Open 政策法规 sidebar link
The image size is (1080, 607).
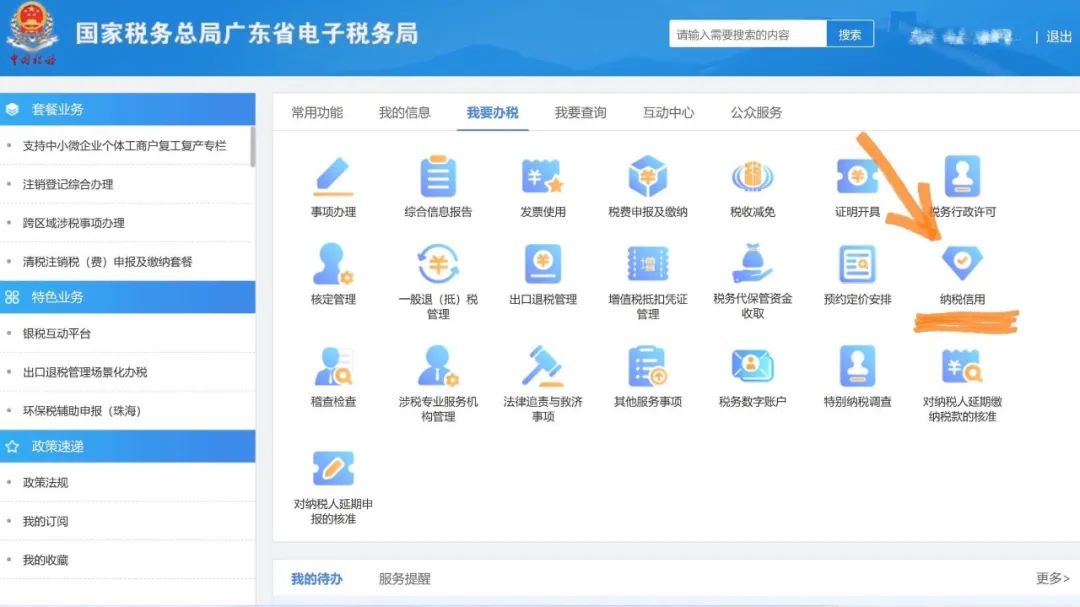45,482
